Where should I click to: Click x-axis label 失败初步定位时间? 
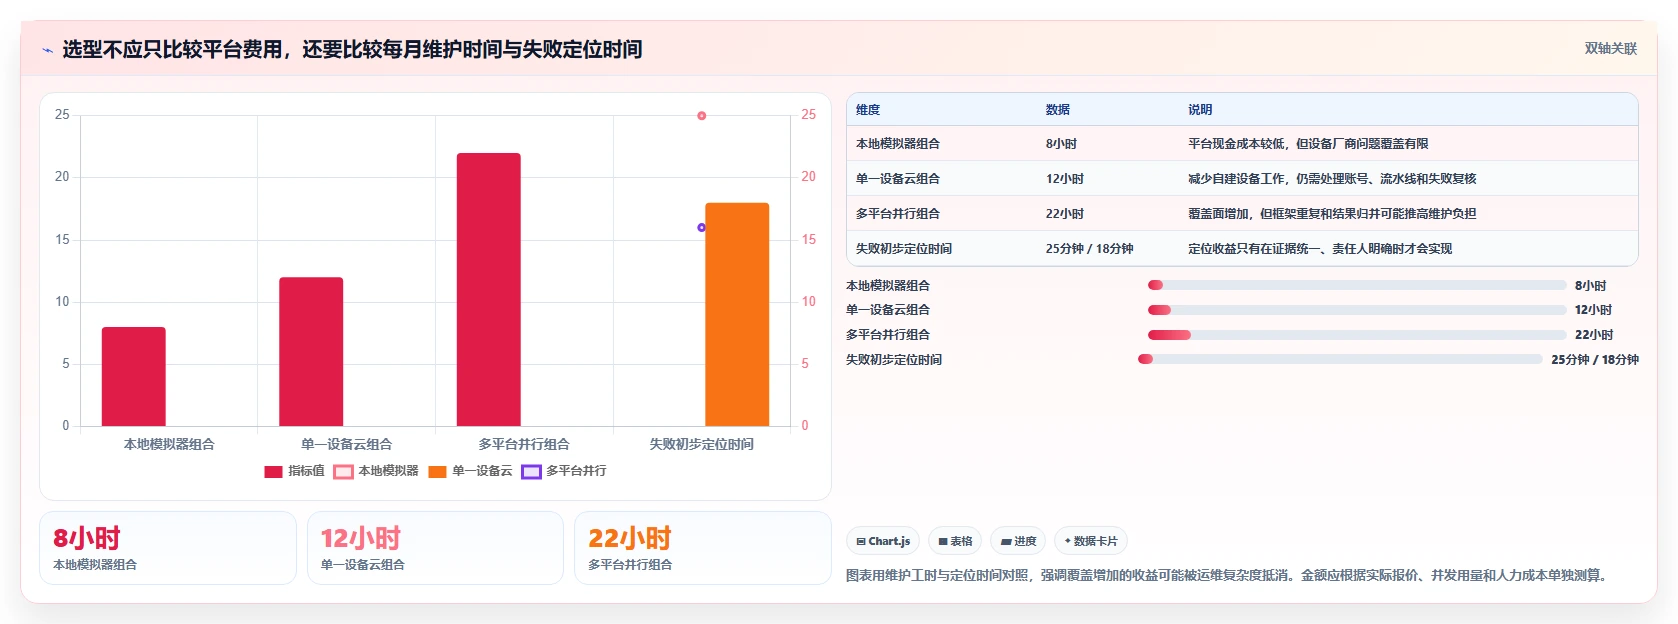702,444
